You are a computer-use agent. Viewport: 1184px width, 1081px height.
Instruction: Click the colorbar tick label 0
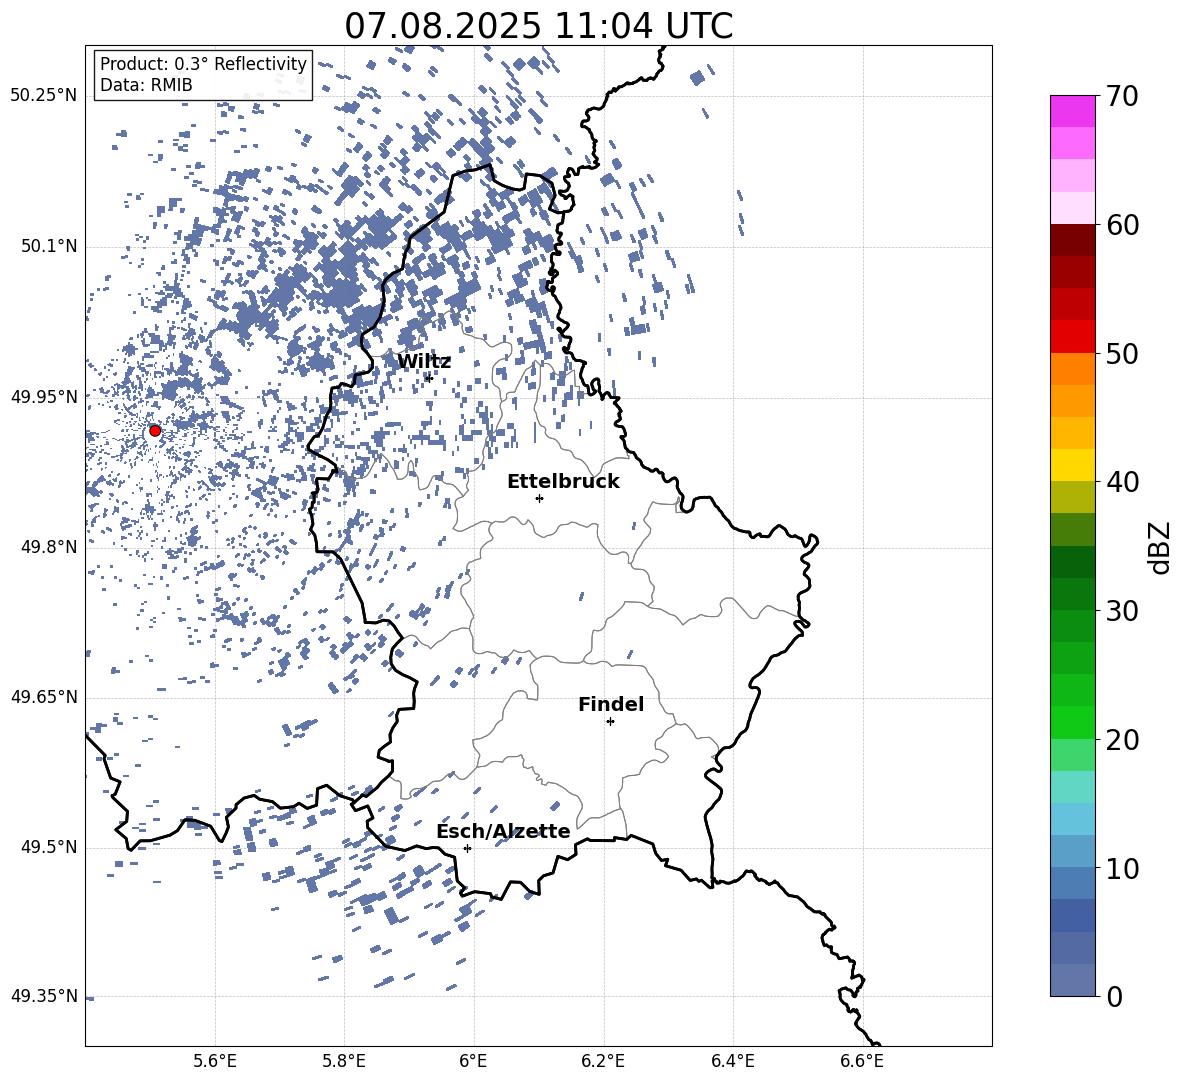[x=1114, y=996]
